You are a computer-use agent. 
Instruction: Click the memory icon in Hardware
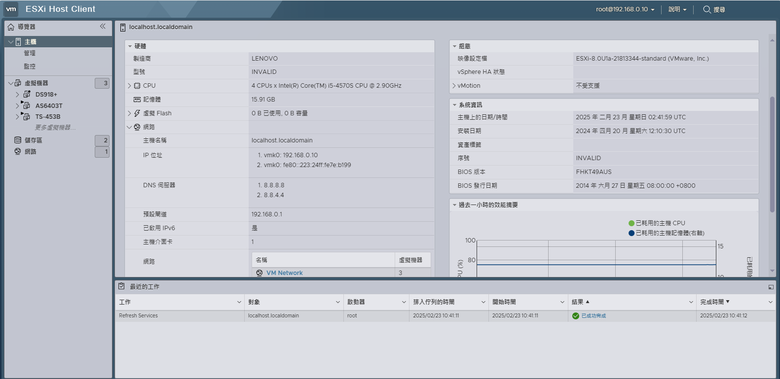[137, 99]
